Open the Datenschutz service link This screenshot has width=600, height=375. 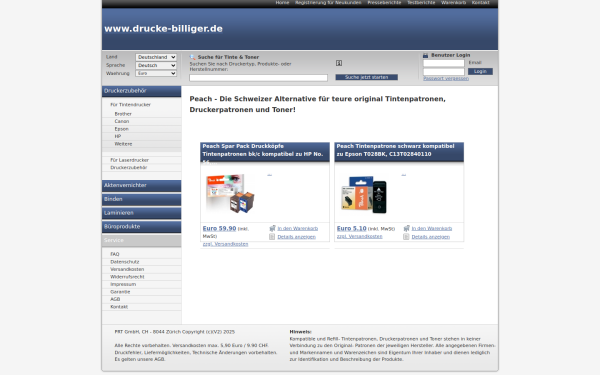125,262
